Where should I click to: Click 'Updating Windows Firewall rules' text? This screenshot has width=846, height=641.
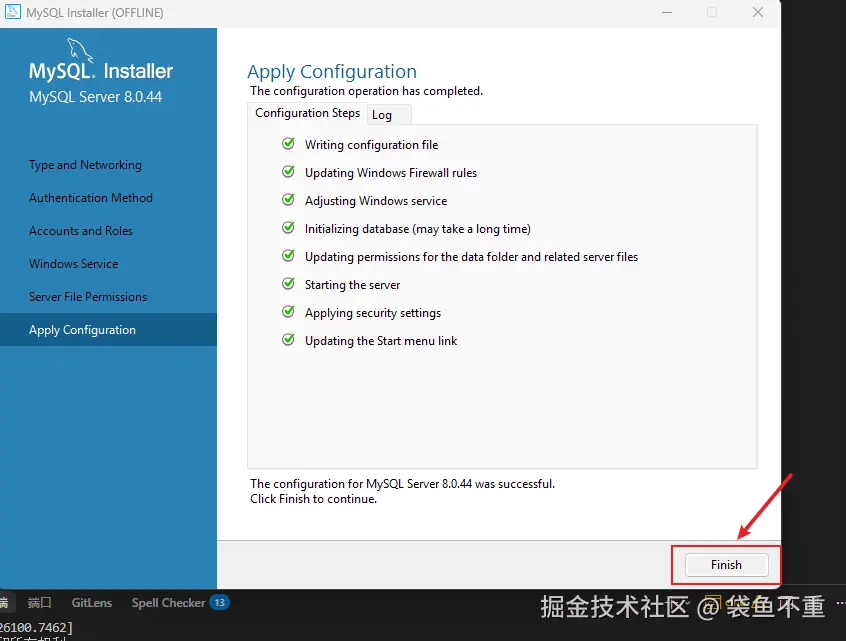391,173
